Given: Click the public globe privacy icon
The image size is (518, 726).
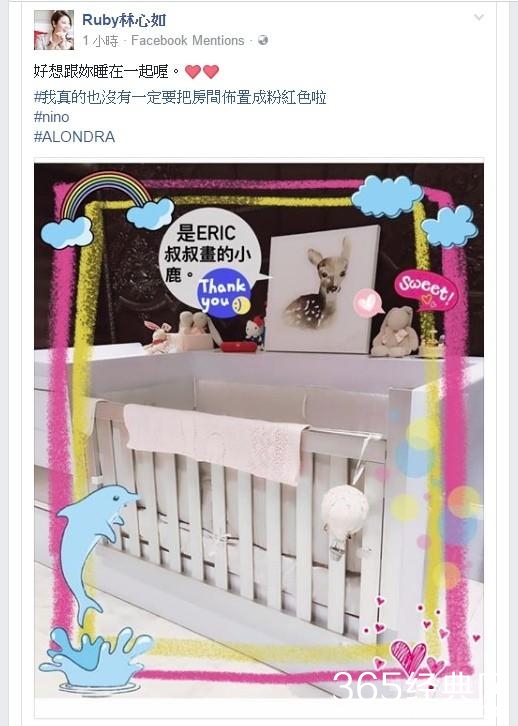Looking at the screenshot, I should click(263, 40).
